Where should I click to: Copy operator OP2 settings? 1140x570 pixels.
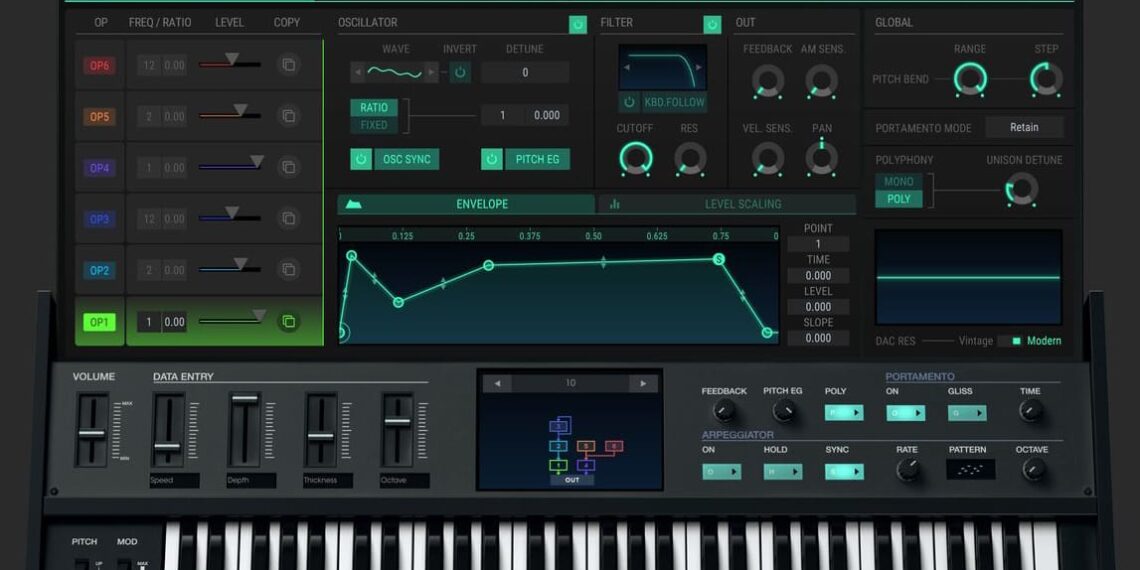(289, 270)
